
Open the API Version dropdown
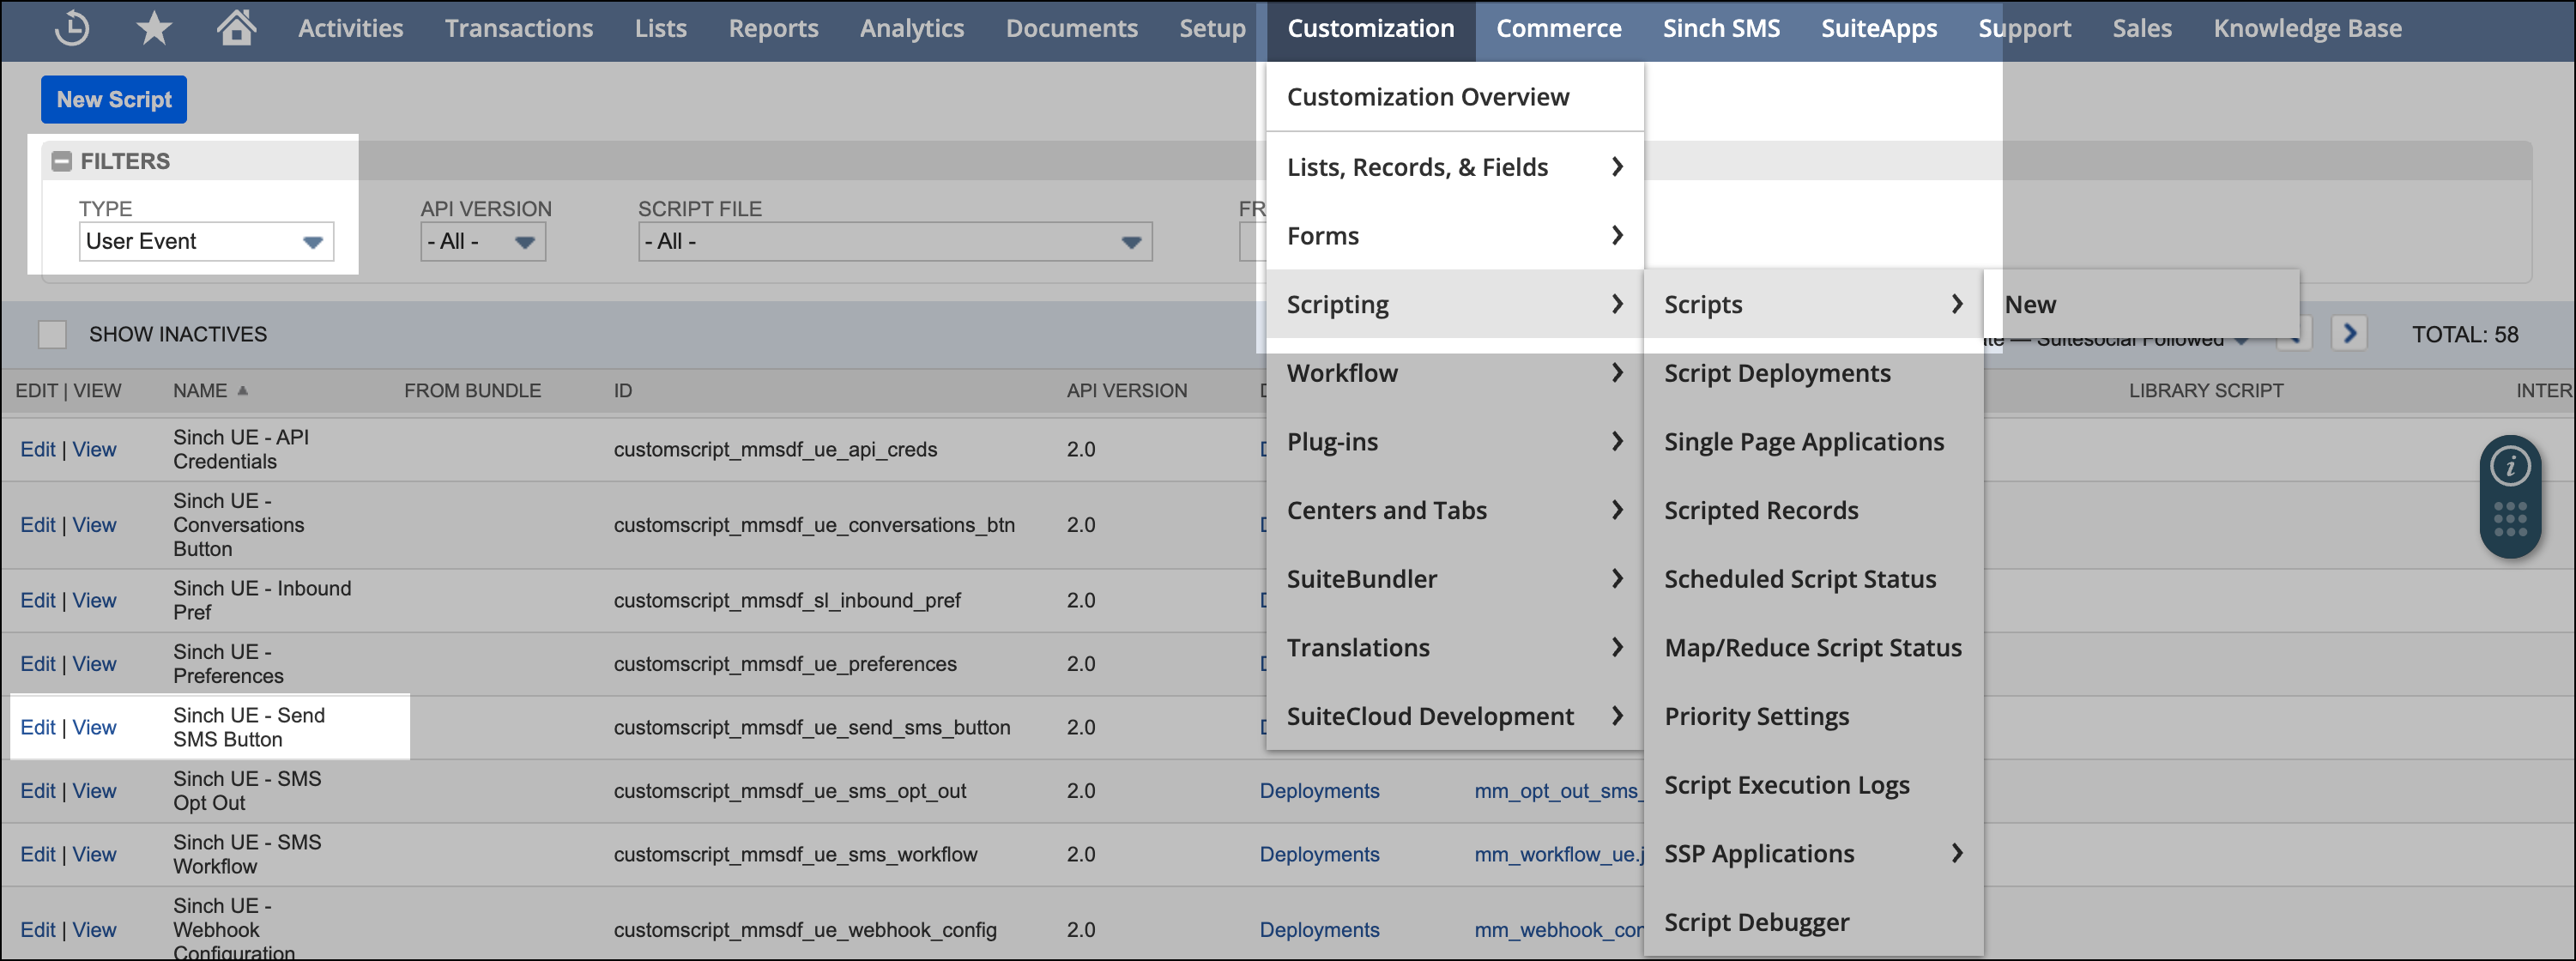click(x=524, y=241)
